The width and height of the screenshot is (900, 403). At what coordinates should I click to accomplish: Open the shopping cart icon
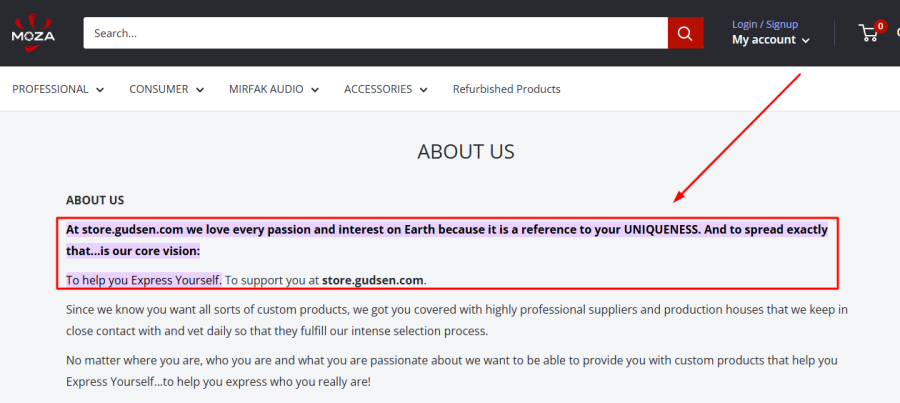(868, 33)
